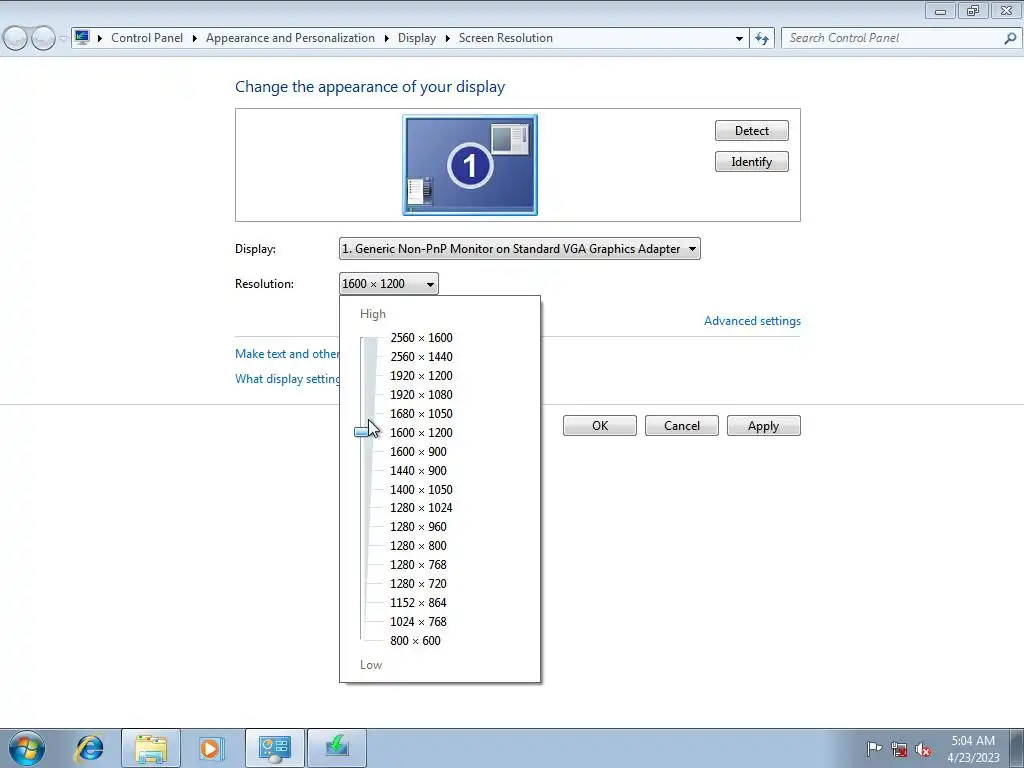The image size is (1024, 768).
Task: Choose 1280 × 1024 resolution
Action: pos(421,507)
